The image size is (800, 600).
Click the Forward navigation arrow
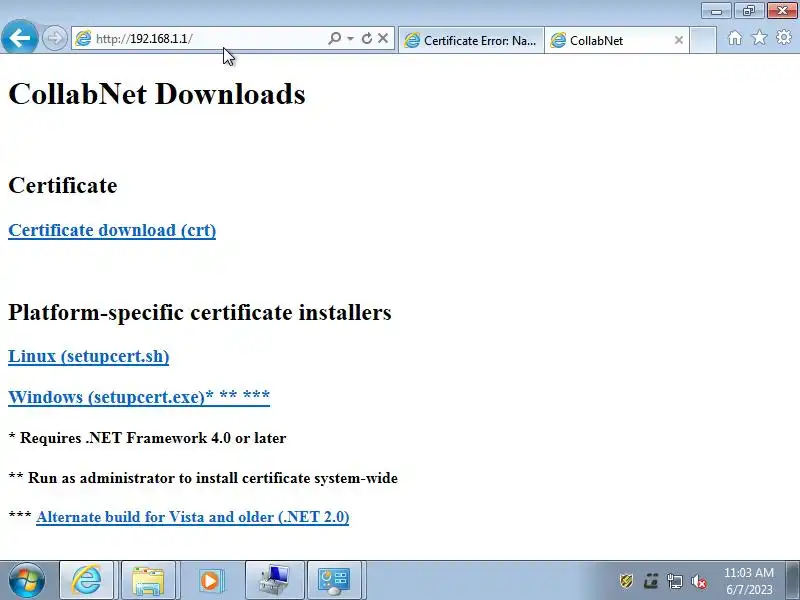click(54, 38)
